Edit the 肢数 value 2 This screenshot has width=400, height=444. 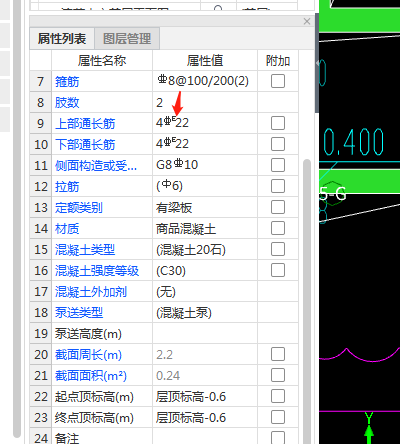(x=205, y=102)
